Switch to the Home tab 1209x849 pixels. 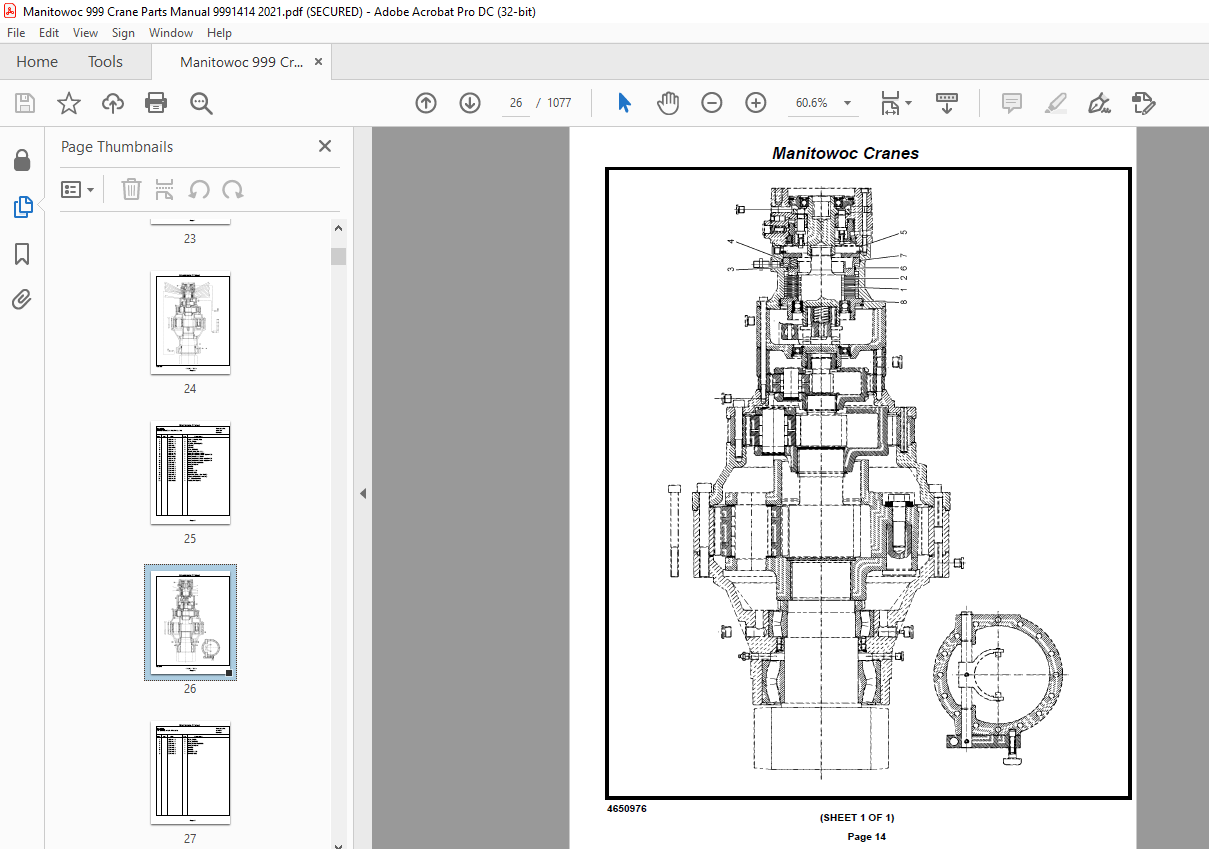tap(37, 62)
